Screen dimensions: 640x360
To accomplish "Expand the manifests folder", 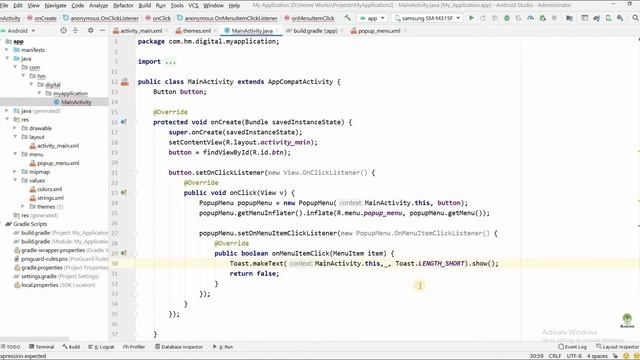I will (x=7, y=50).
